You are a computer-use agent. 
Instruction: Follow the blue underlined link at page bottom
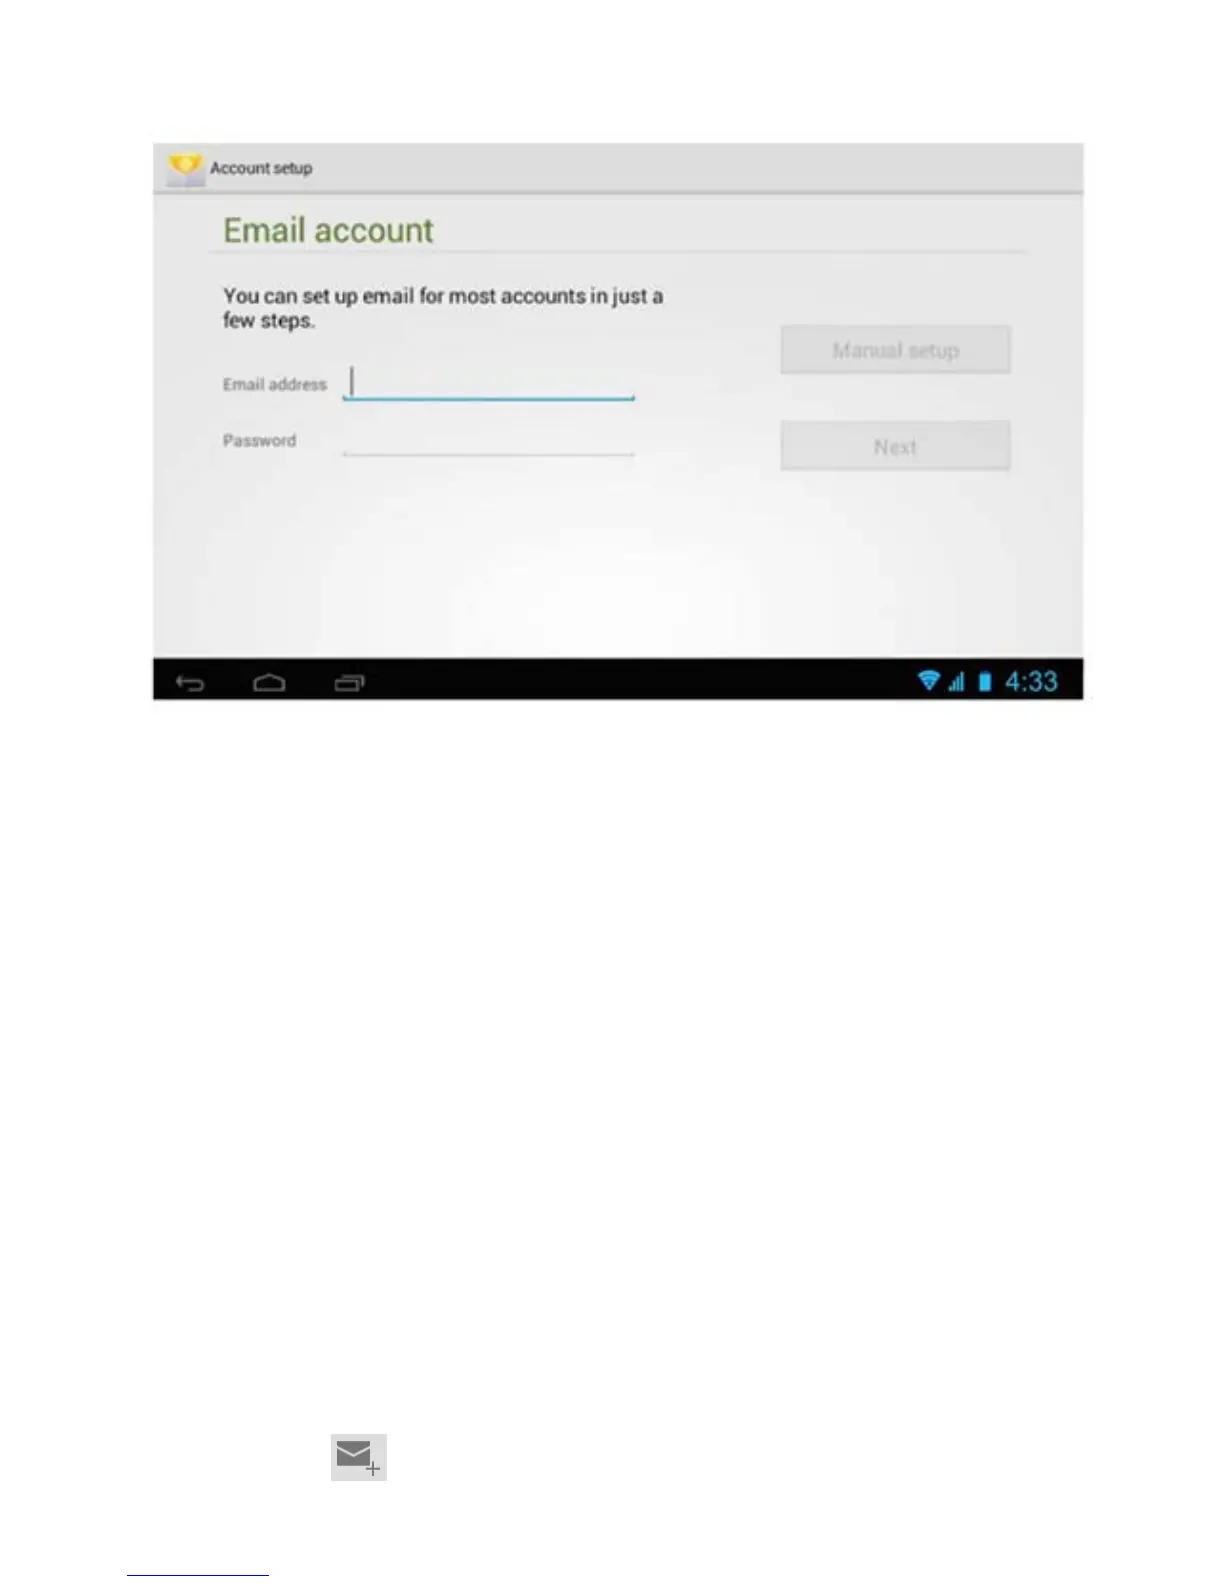click(198, 1574)
